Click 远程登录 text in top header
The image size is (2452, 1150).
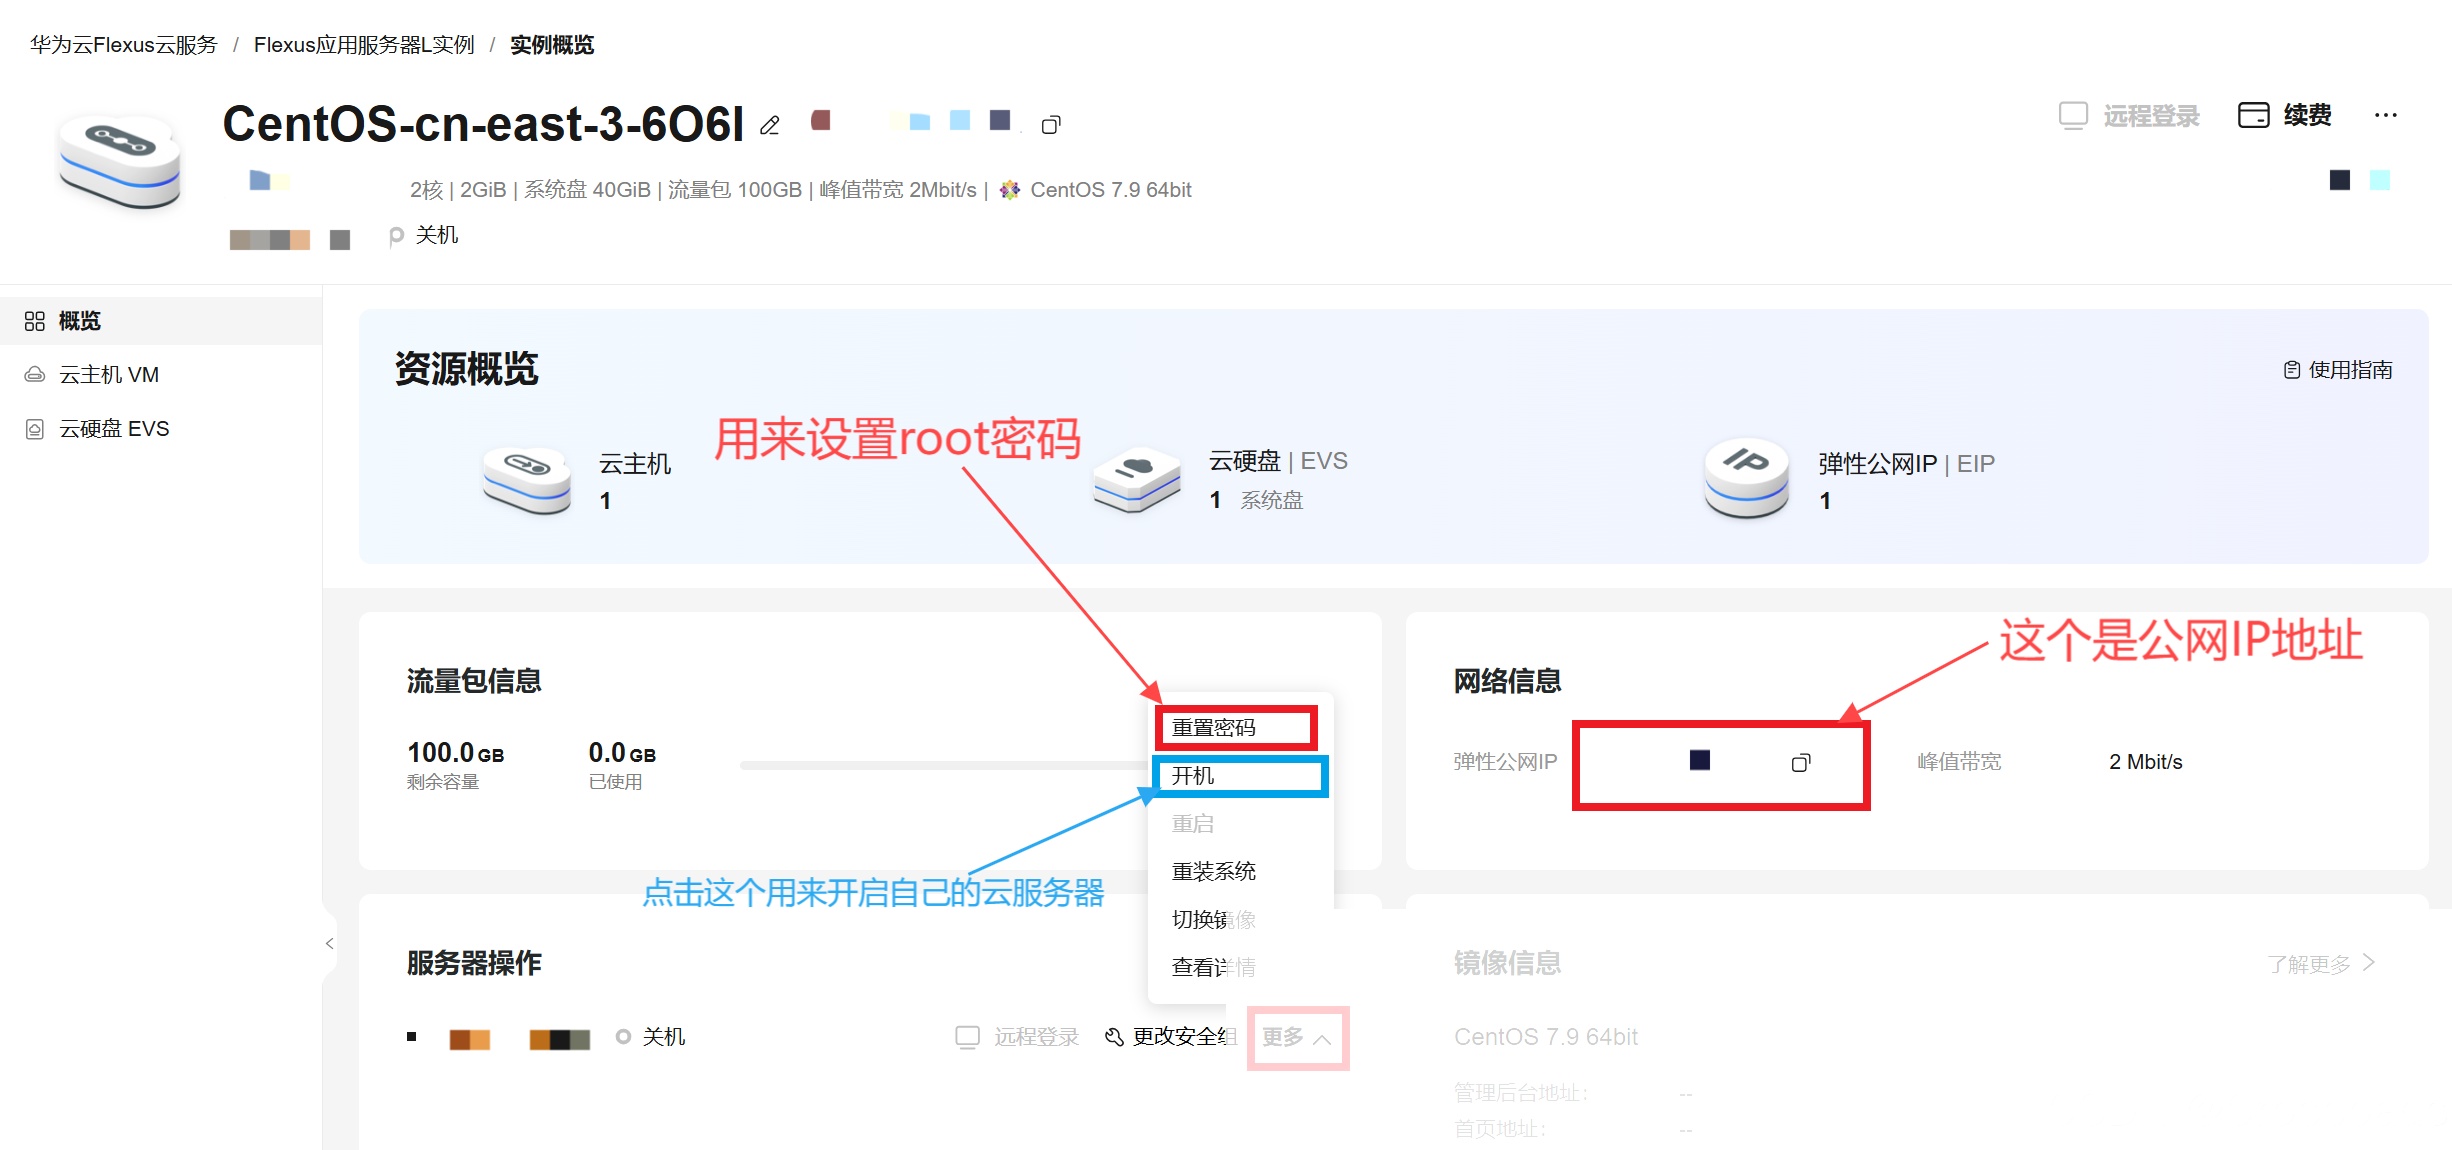tap(2151, 117)
